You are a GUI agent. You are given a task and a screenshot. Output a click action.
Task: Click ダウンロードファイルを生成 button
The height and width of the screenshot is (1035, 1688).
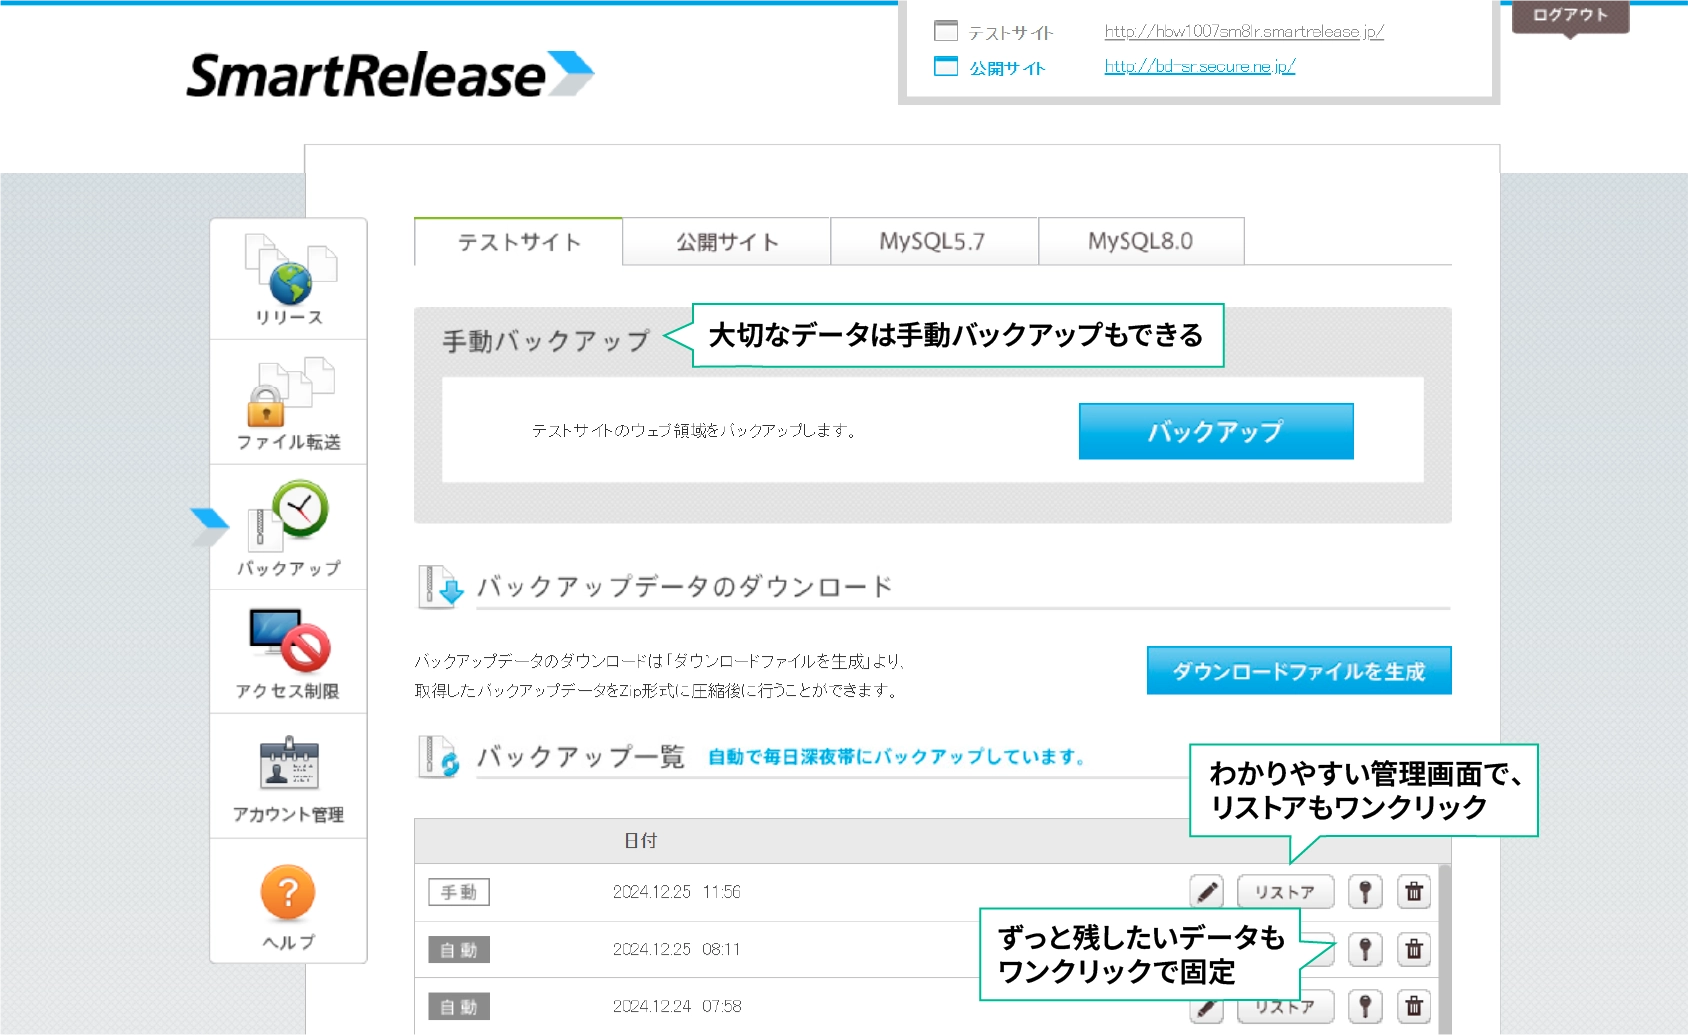[x=1299, y=670]
